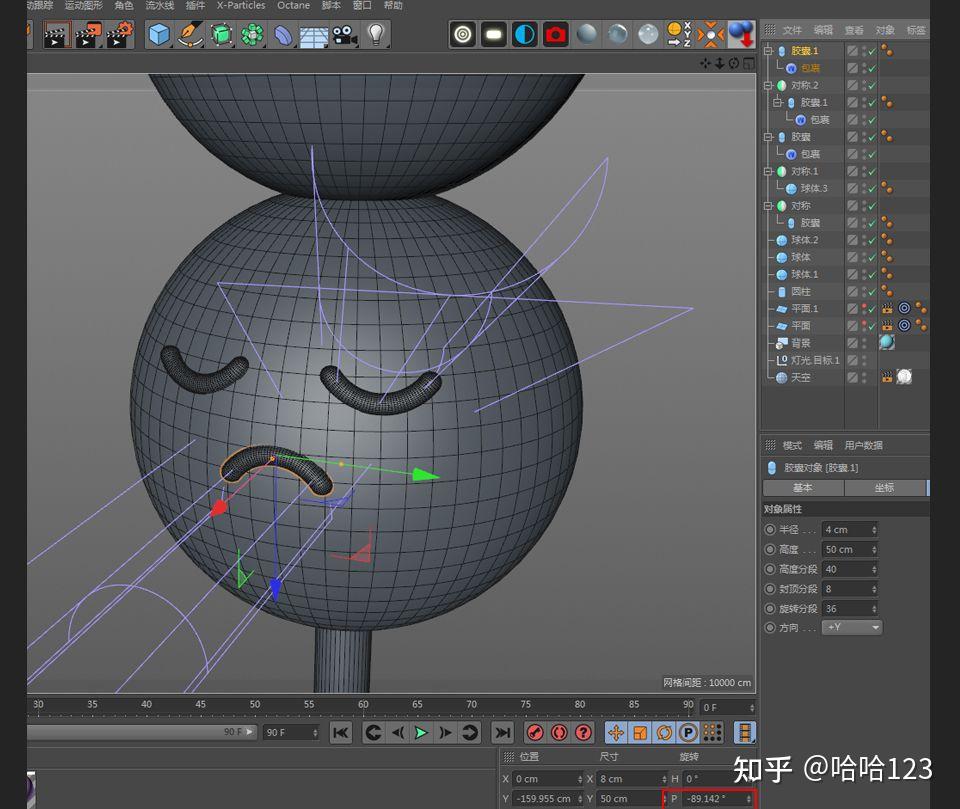Click the 半径 4 cm input field
960x809 pixels.
(845, 530)
